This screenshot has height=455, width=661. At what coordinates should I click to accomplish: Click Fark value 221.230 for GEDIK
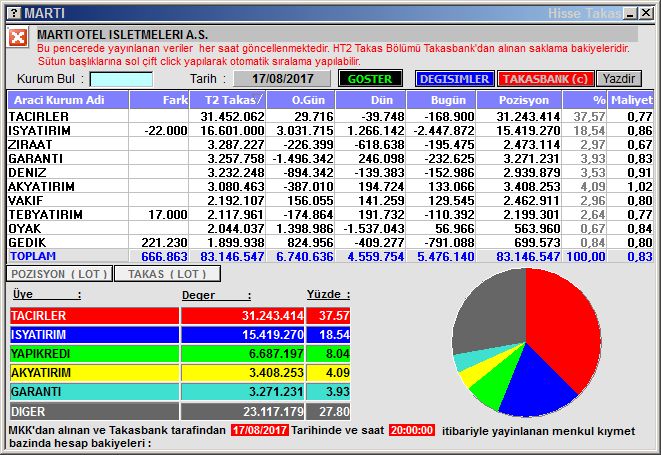[x=164, y=242]
